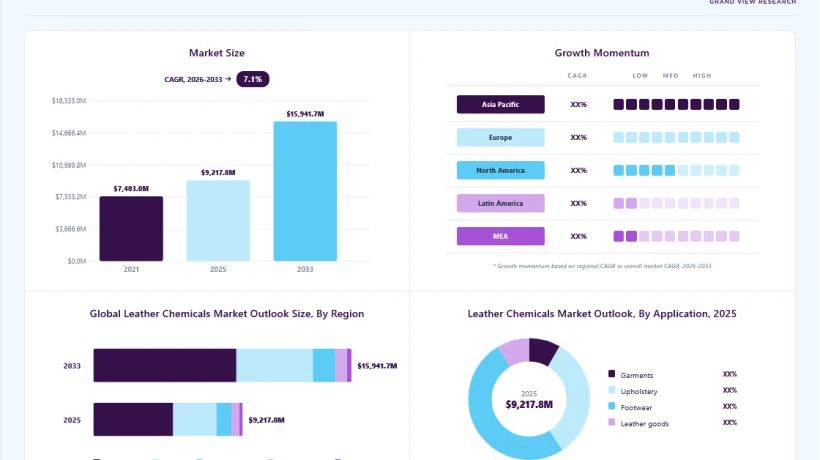Screen dimensions: 820x460
Task: Click the 2025 market size bar
Action: point(218,221)
